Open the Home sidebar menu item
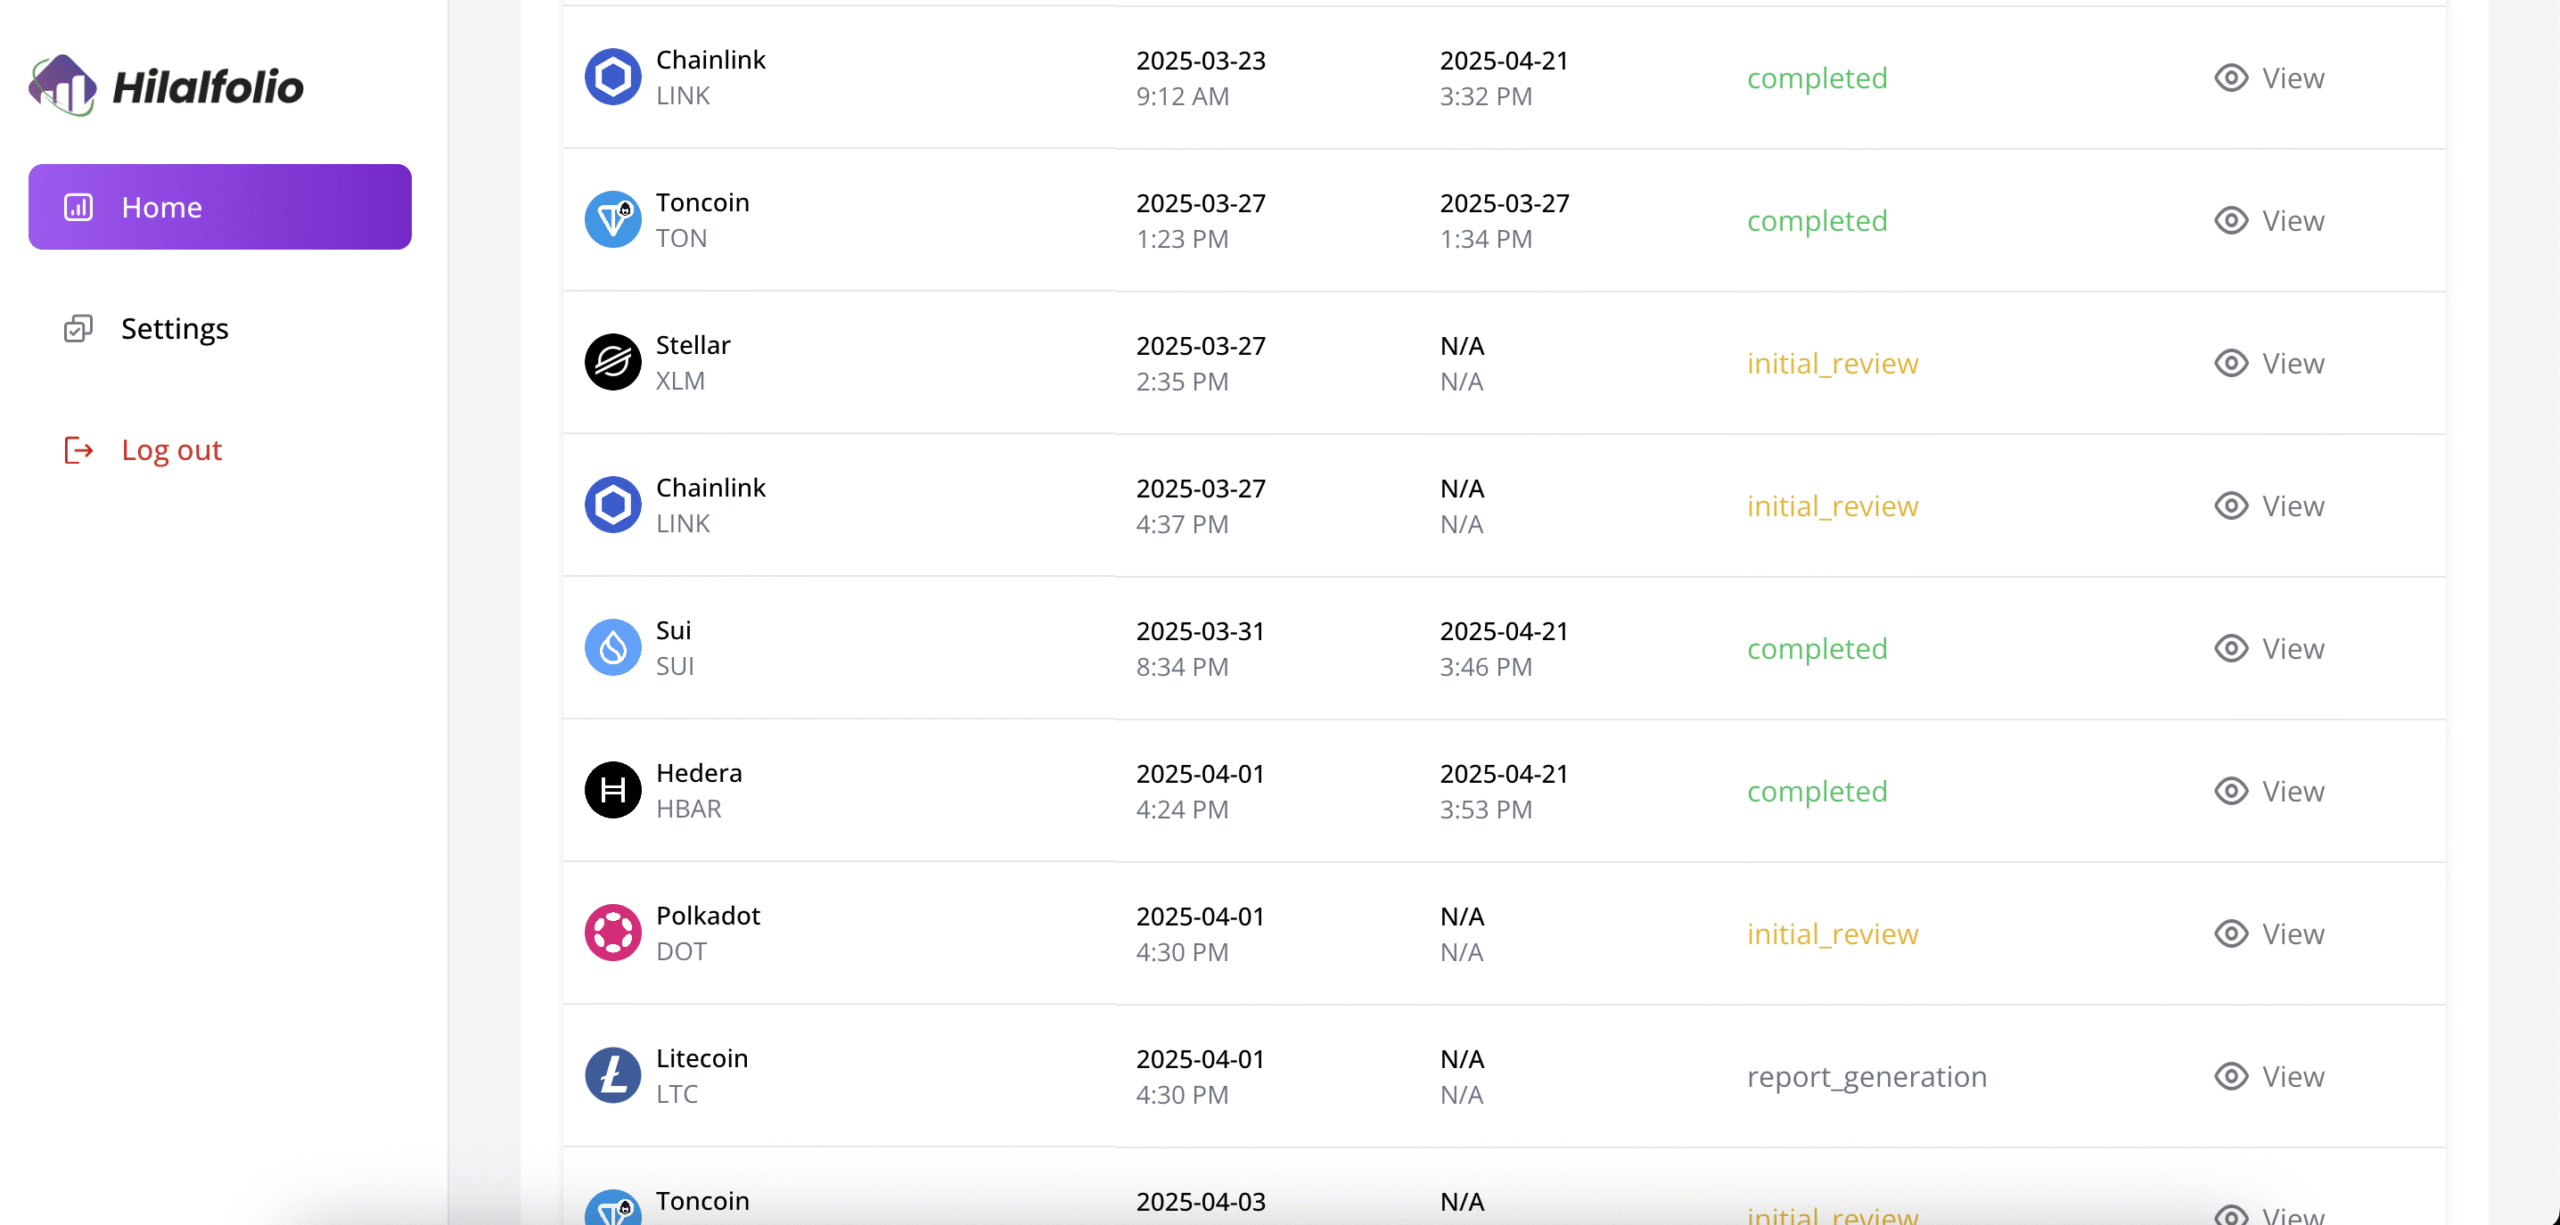Image resolution: width=2560 pixels, height=1225 pixels. click(x=220, y=207)
